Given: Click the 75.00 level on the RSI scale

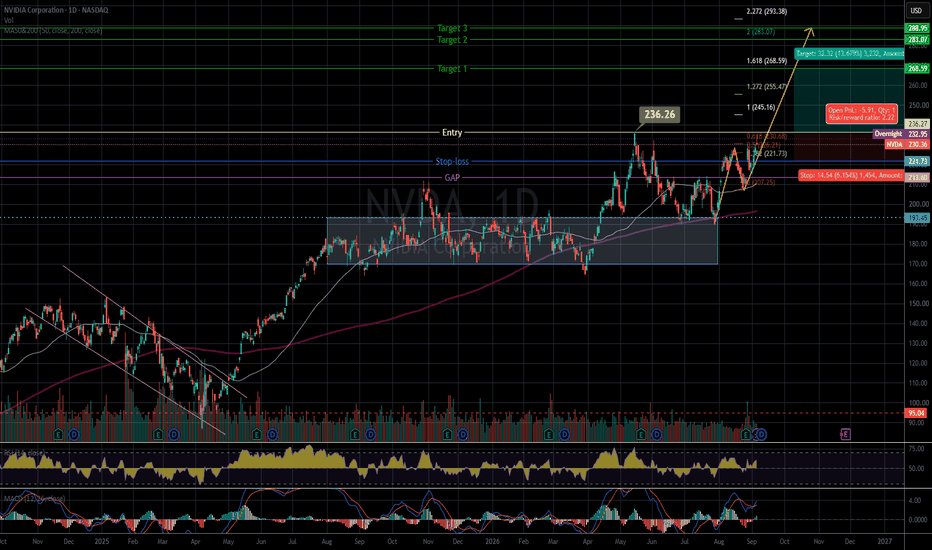Looking at the screenshot, I should point(917,449).
